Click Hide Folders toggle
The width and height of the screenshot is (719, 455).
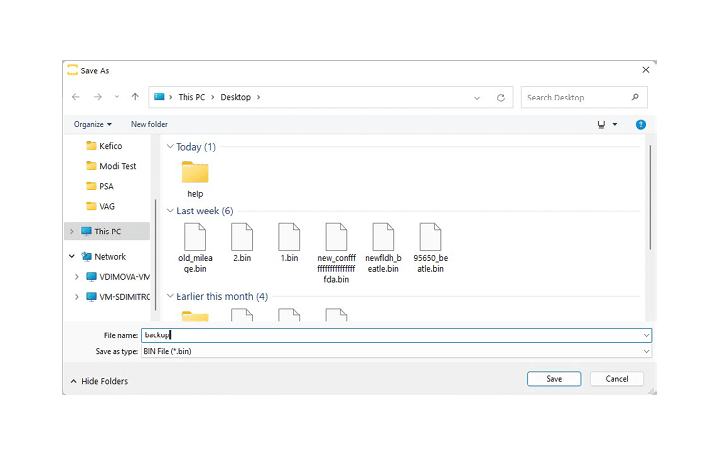click(x=99, y=381)
